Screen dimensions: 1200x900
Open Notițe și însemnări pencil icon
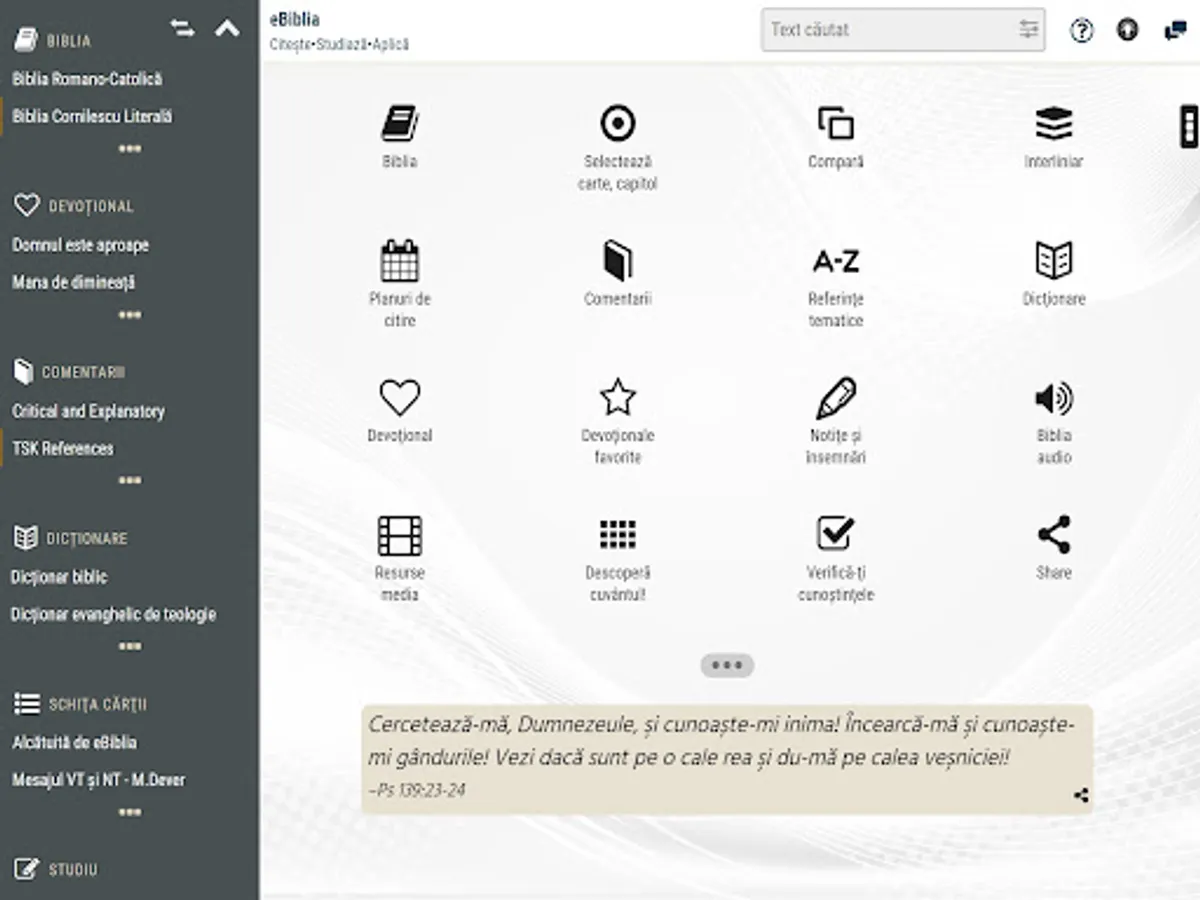(x=836, y=398)
